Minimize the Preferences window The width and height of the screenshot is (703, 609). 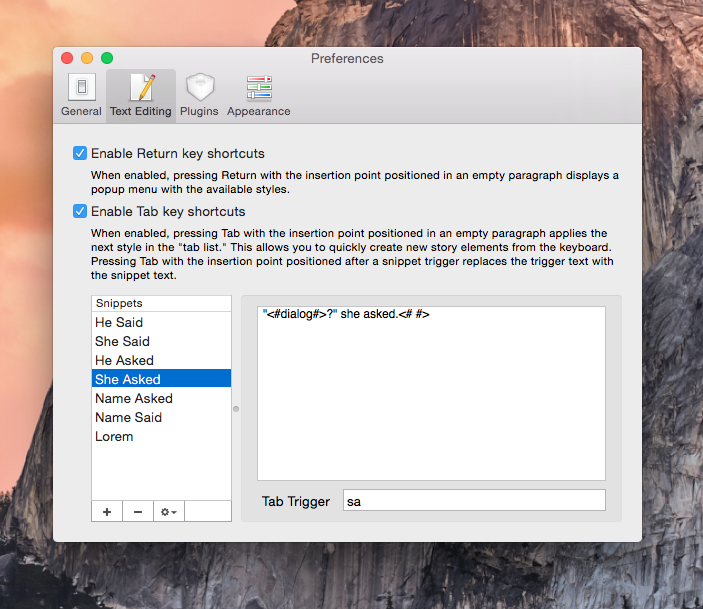(x=87, y=58)
